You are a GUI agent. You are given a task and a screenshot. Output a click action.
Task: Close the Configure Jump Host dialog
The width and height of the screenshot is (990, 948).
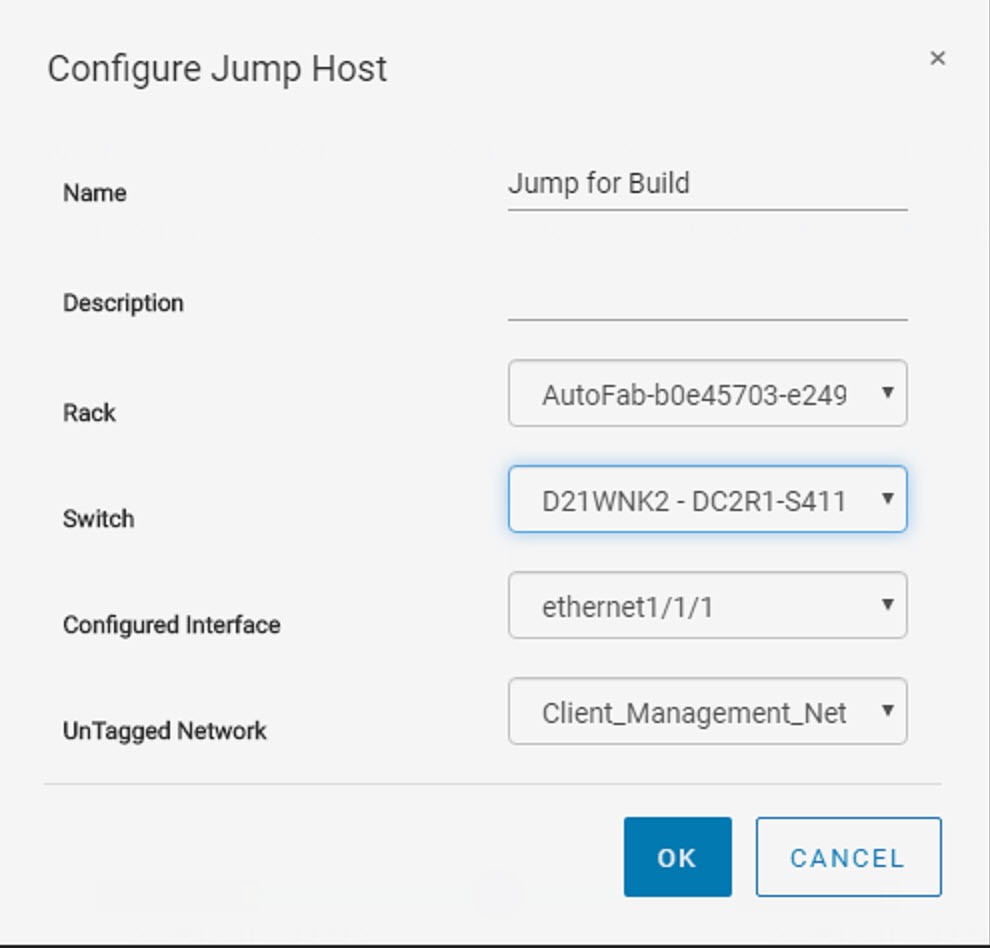click(938, 58)
